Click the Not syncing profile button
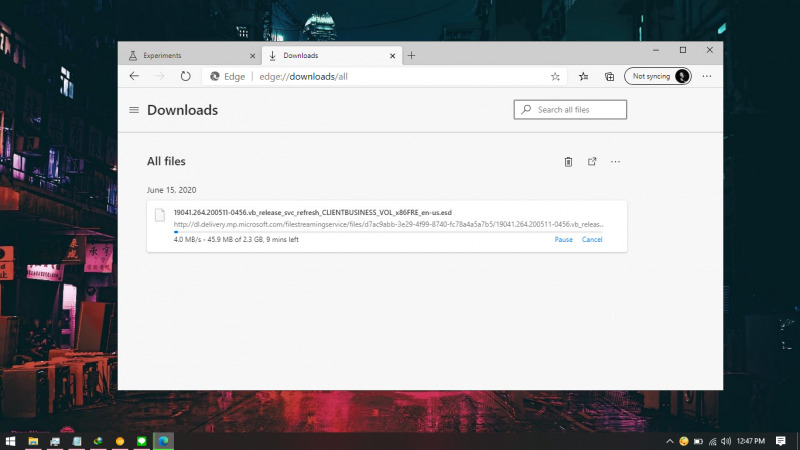Viewport: 800px width, 450px height. pos(658,77)
